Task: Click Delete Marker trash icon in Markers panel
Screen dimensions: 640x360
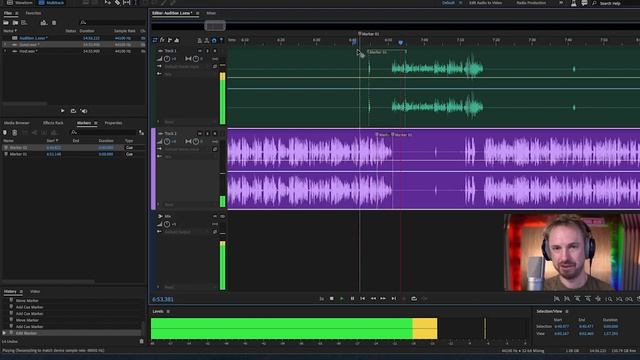Action: [15, 133]
